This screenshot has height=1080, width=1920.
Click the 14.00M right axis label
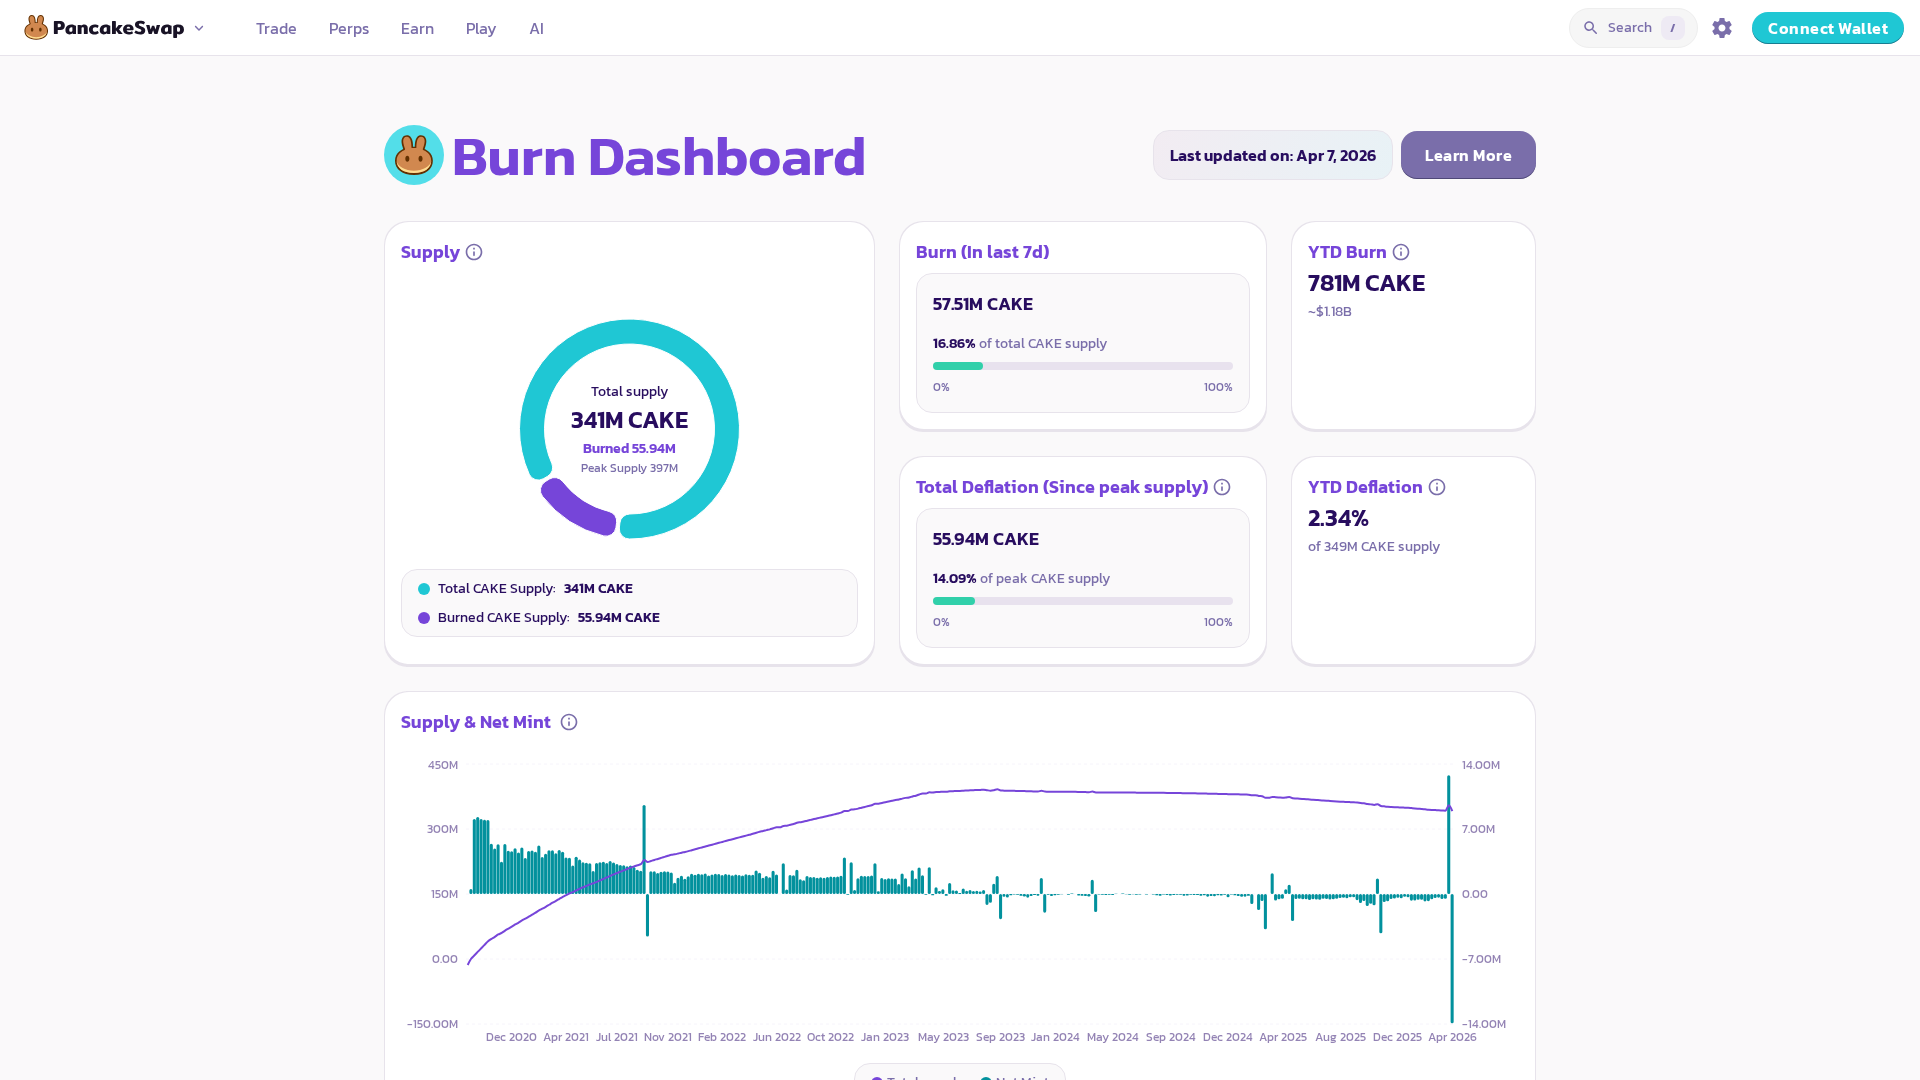pyautogui.click(x=1481, y=765)
